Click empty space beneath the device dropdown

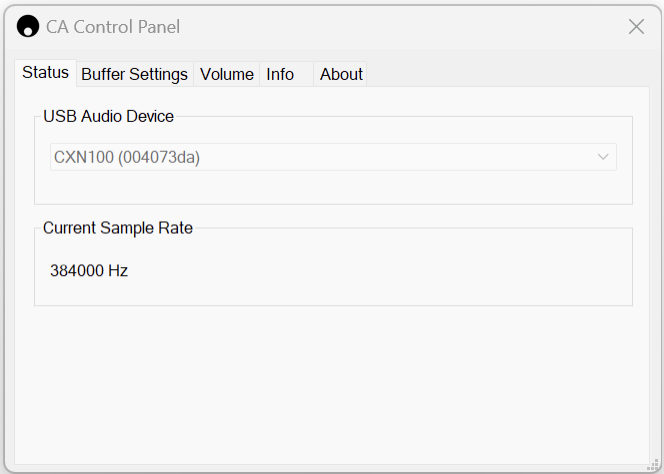[x=333, y=187]
